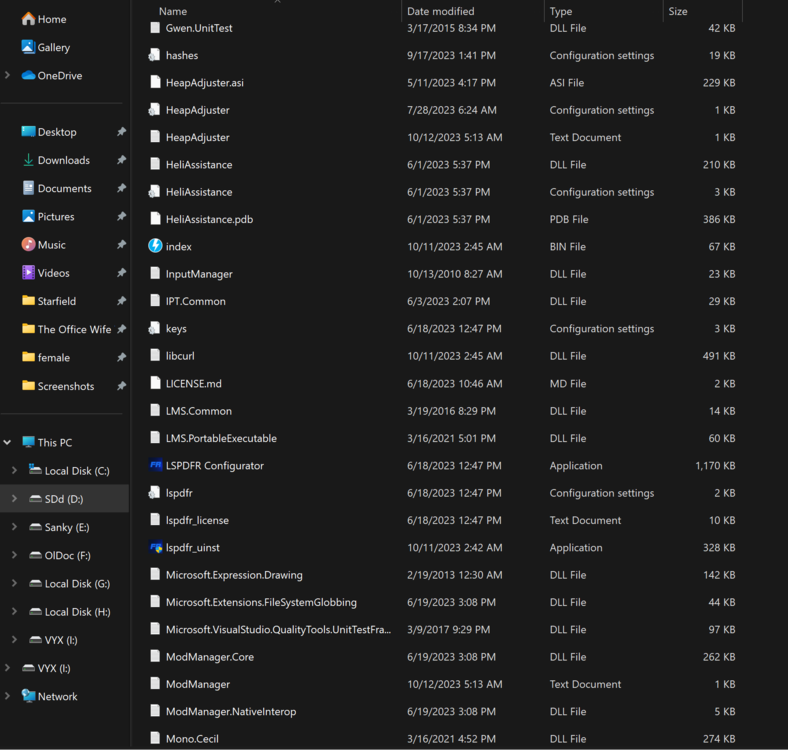This screenshot has height=750, width=788.
Task: Select the Videos icon in sidebar
Action: coord(28,272)
